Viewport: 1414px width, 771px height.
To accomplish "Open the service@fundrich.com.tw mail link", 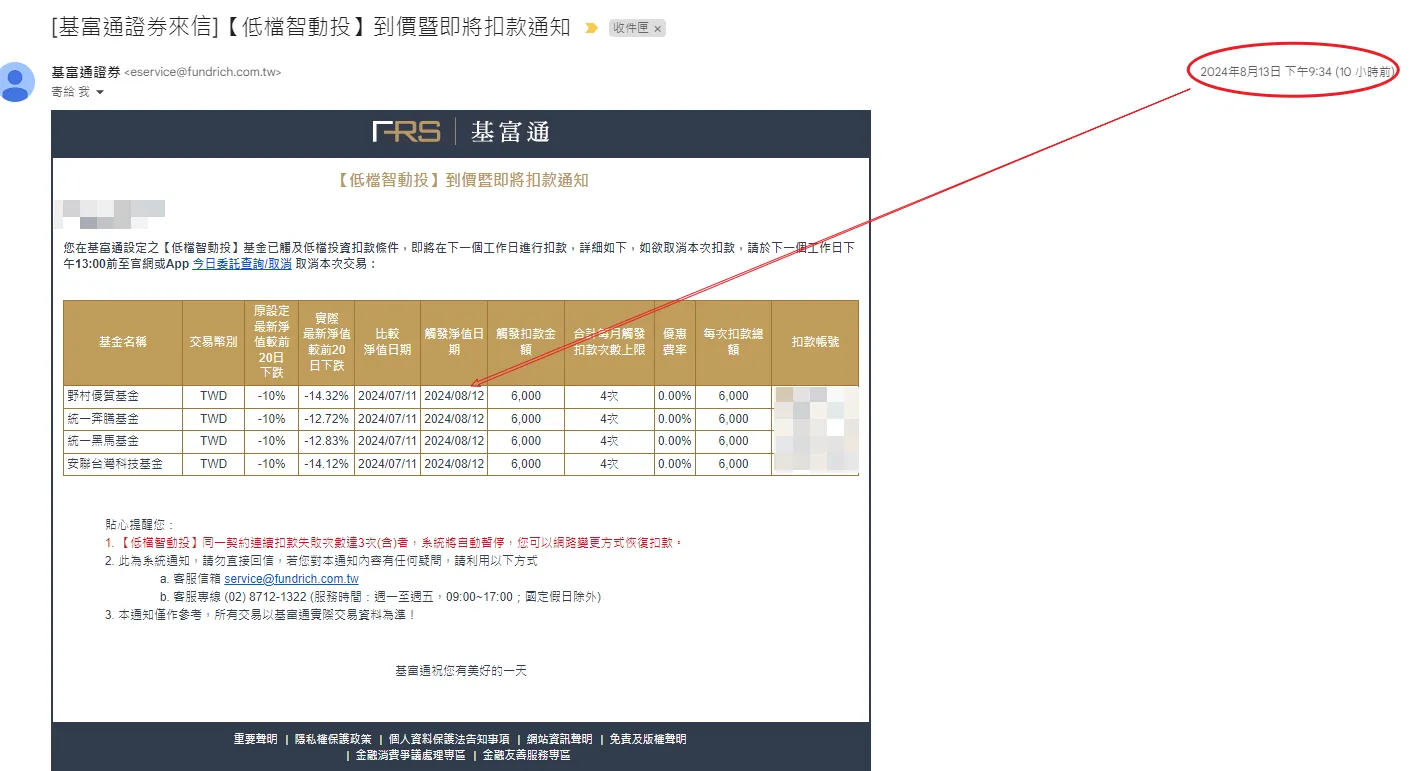I will [291, 579].
